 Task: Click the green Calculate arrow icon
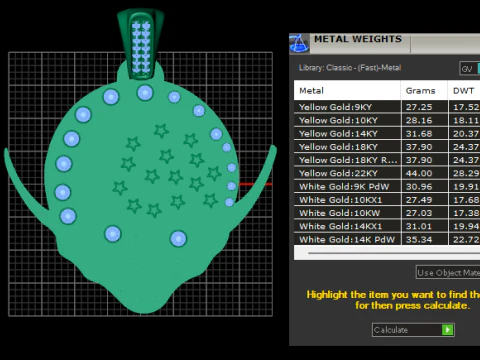448,330
